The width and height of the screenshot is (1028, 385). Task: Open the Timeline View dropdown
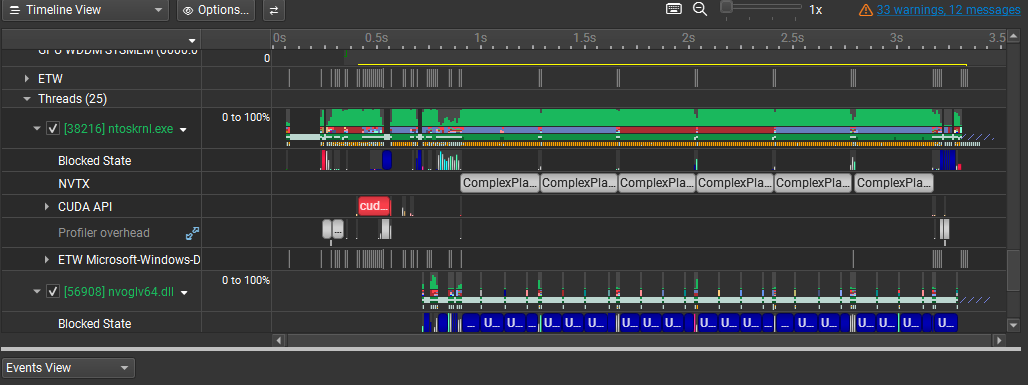coord(85,10)
